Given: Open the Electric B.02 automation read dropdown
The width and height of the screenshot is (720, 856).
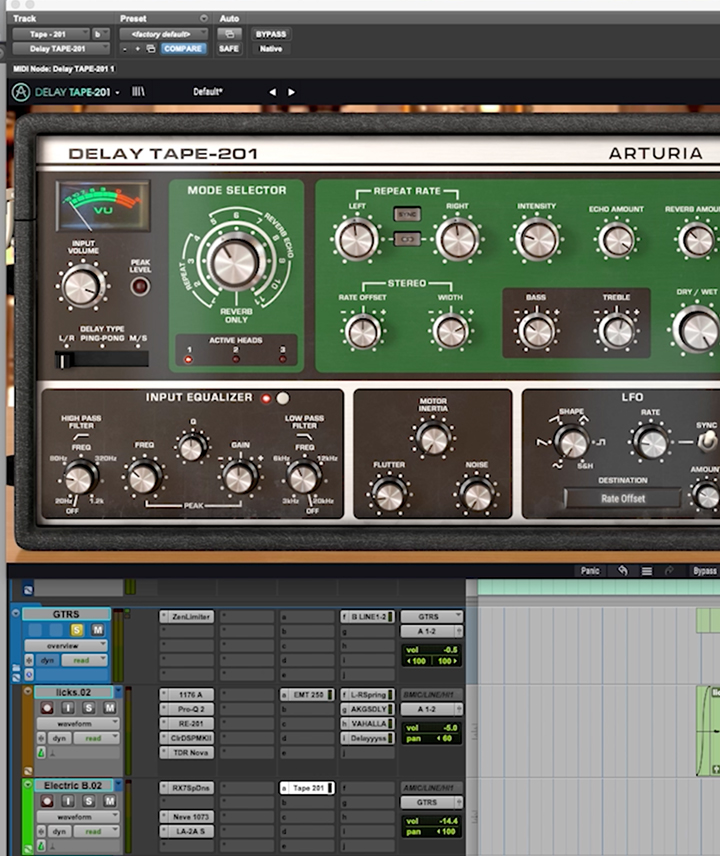Looking at the screenshot, I should (97, 831).
